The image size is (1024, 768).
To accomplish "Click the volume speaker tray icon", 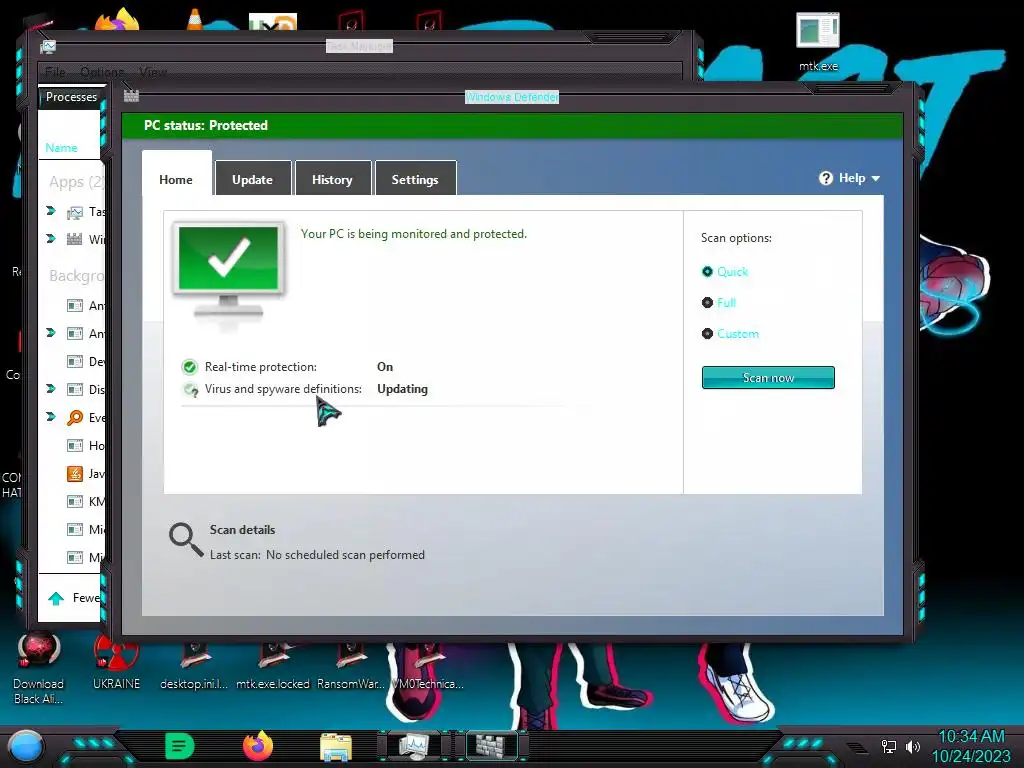I will (913, 746).
